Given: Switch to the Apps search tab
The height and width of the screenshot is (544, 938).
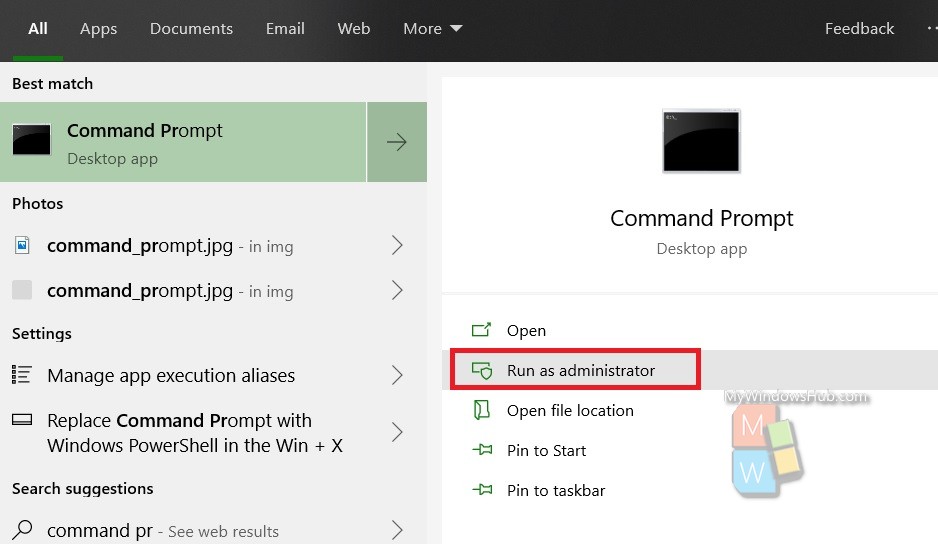Looking at the screenshot, I should (x=99, y=29).
